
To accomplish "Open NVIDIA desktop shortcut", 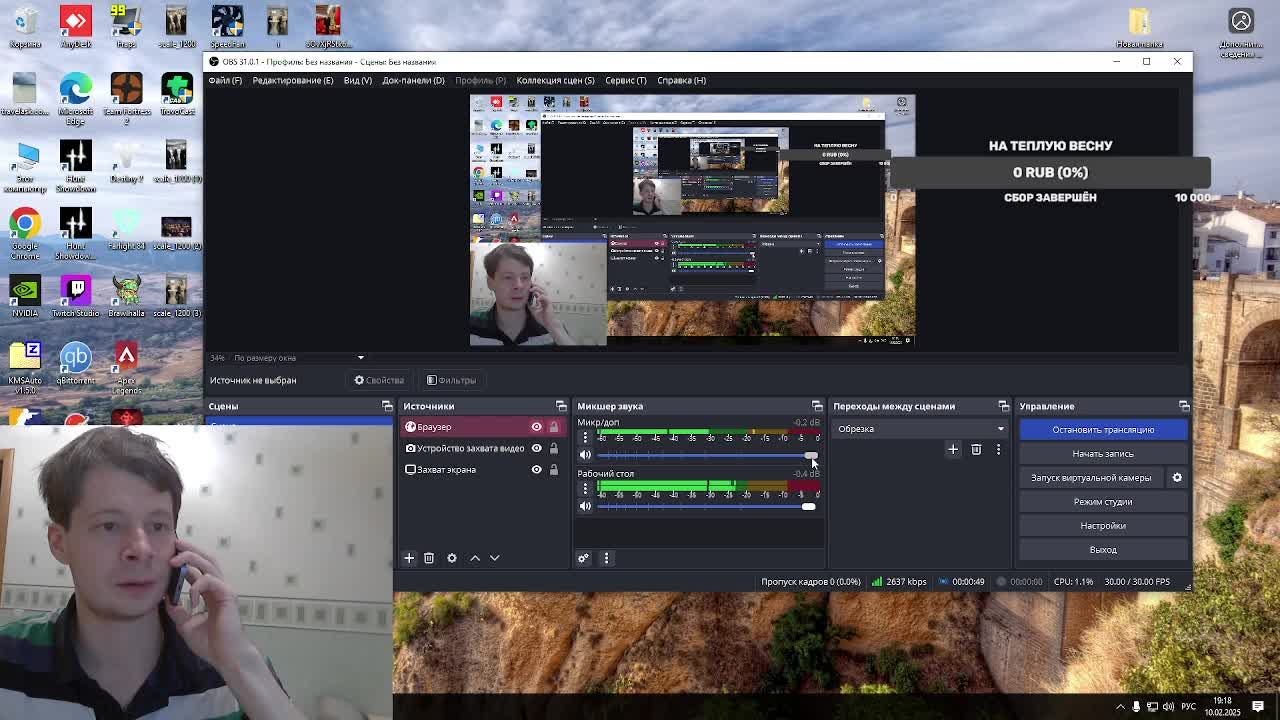I will coord(25,298).
